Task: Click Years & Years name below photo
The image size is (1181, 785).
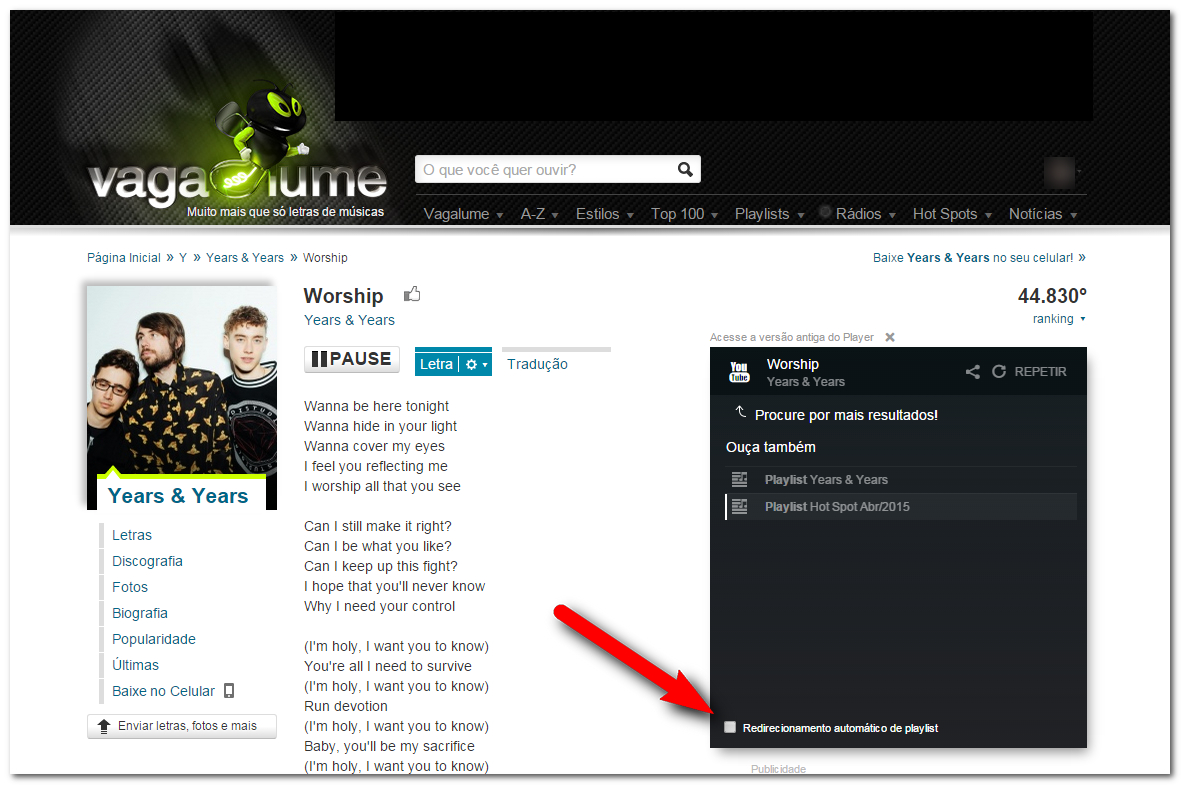Action: click(178, 496)
